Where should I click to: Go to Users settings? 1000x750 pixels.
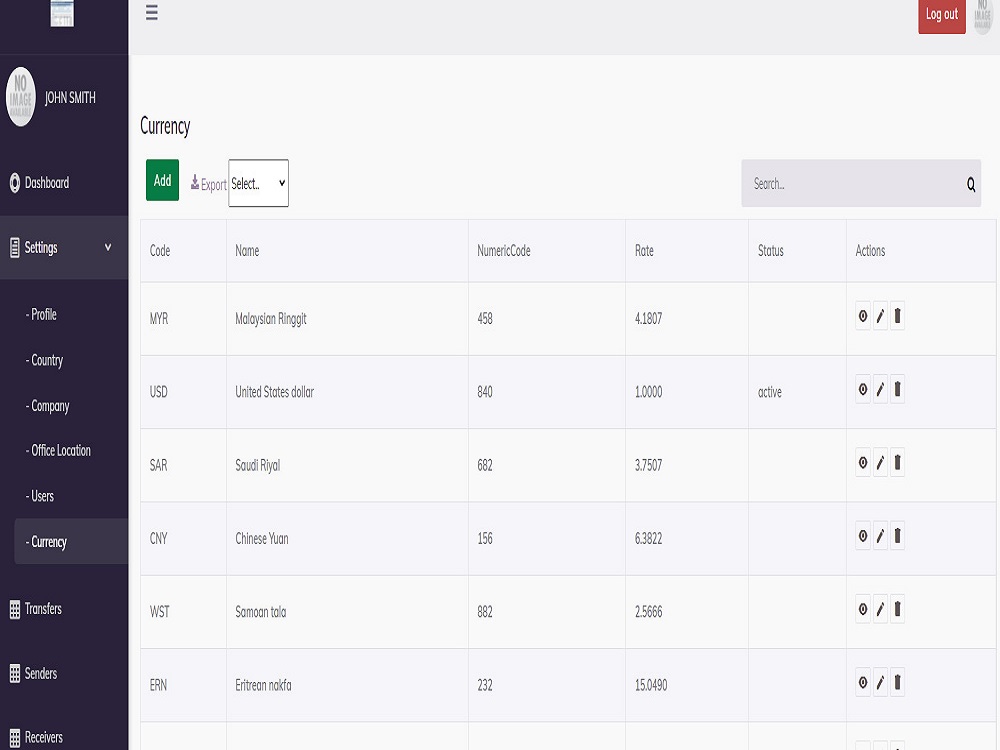click(40, 496)
